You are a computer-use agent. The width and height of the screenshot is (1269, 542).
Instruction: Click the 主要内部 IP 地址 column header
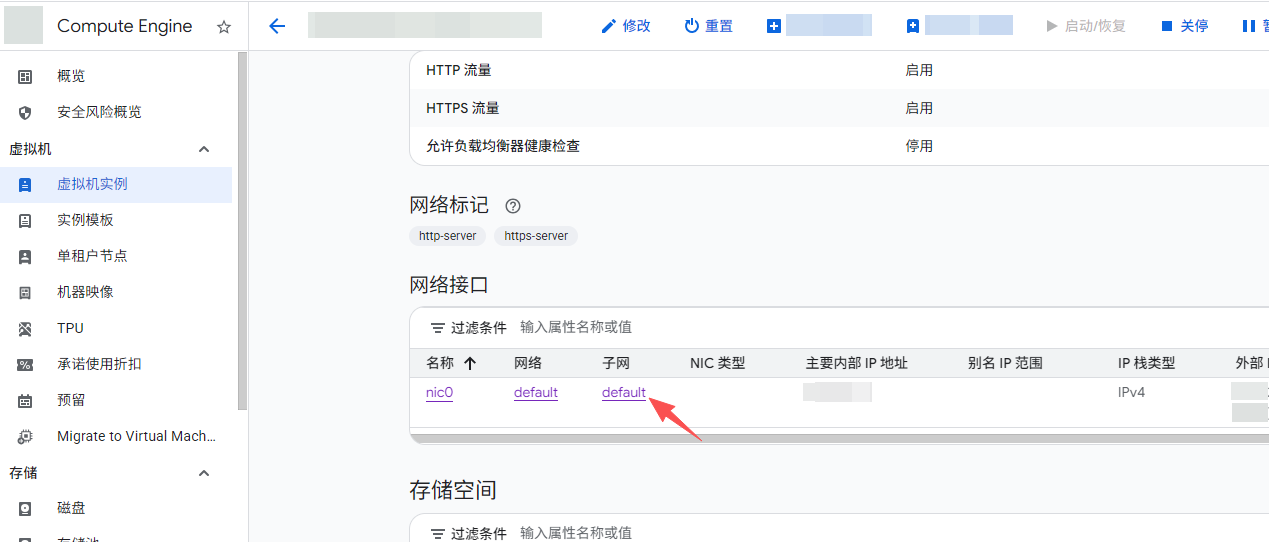857,363
